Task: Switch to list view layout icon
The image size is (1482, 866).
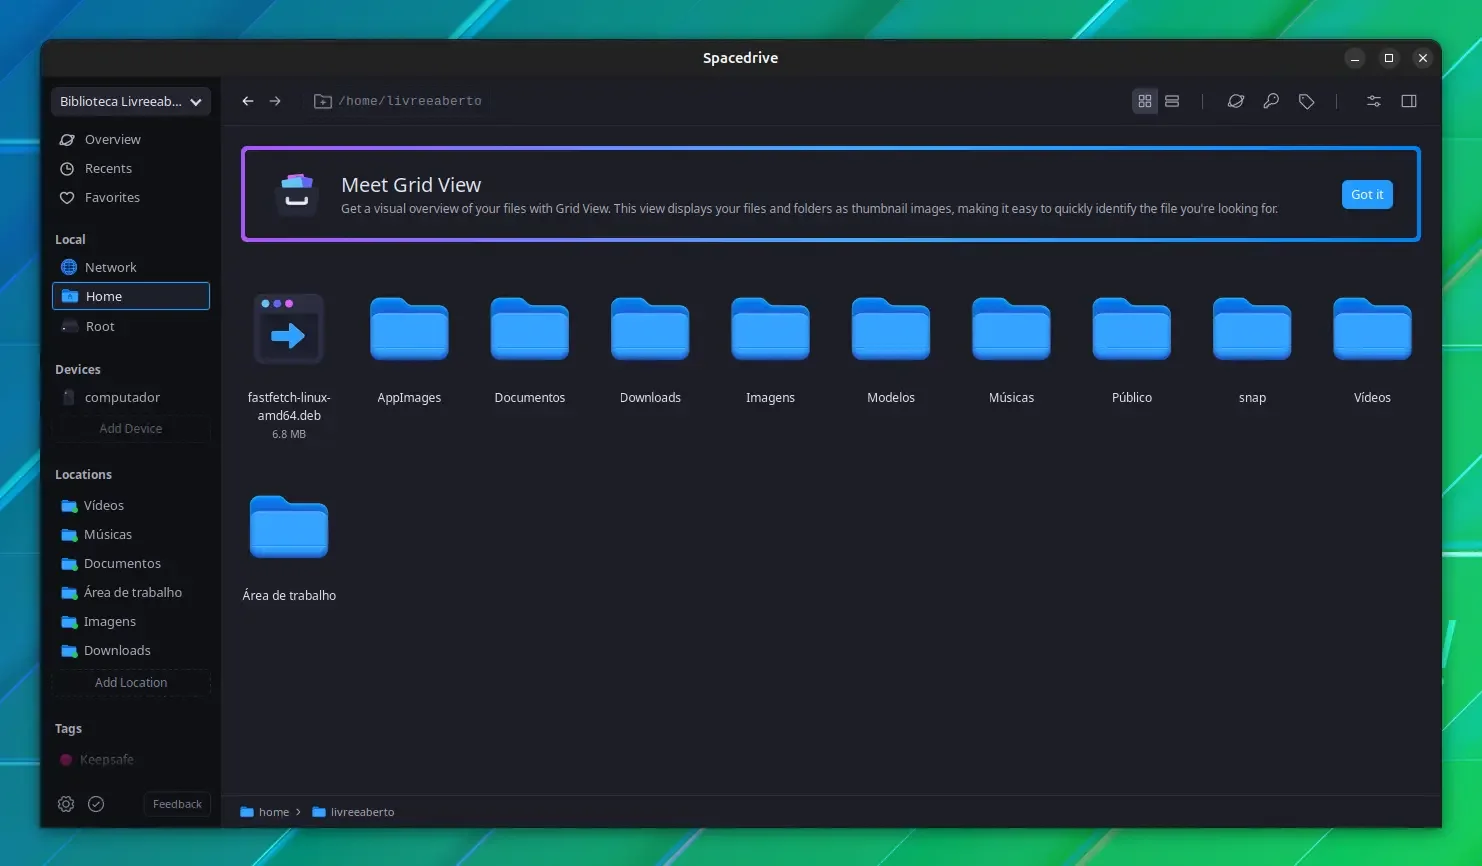Action: click(x=1172, y=101)
